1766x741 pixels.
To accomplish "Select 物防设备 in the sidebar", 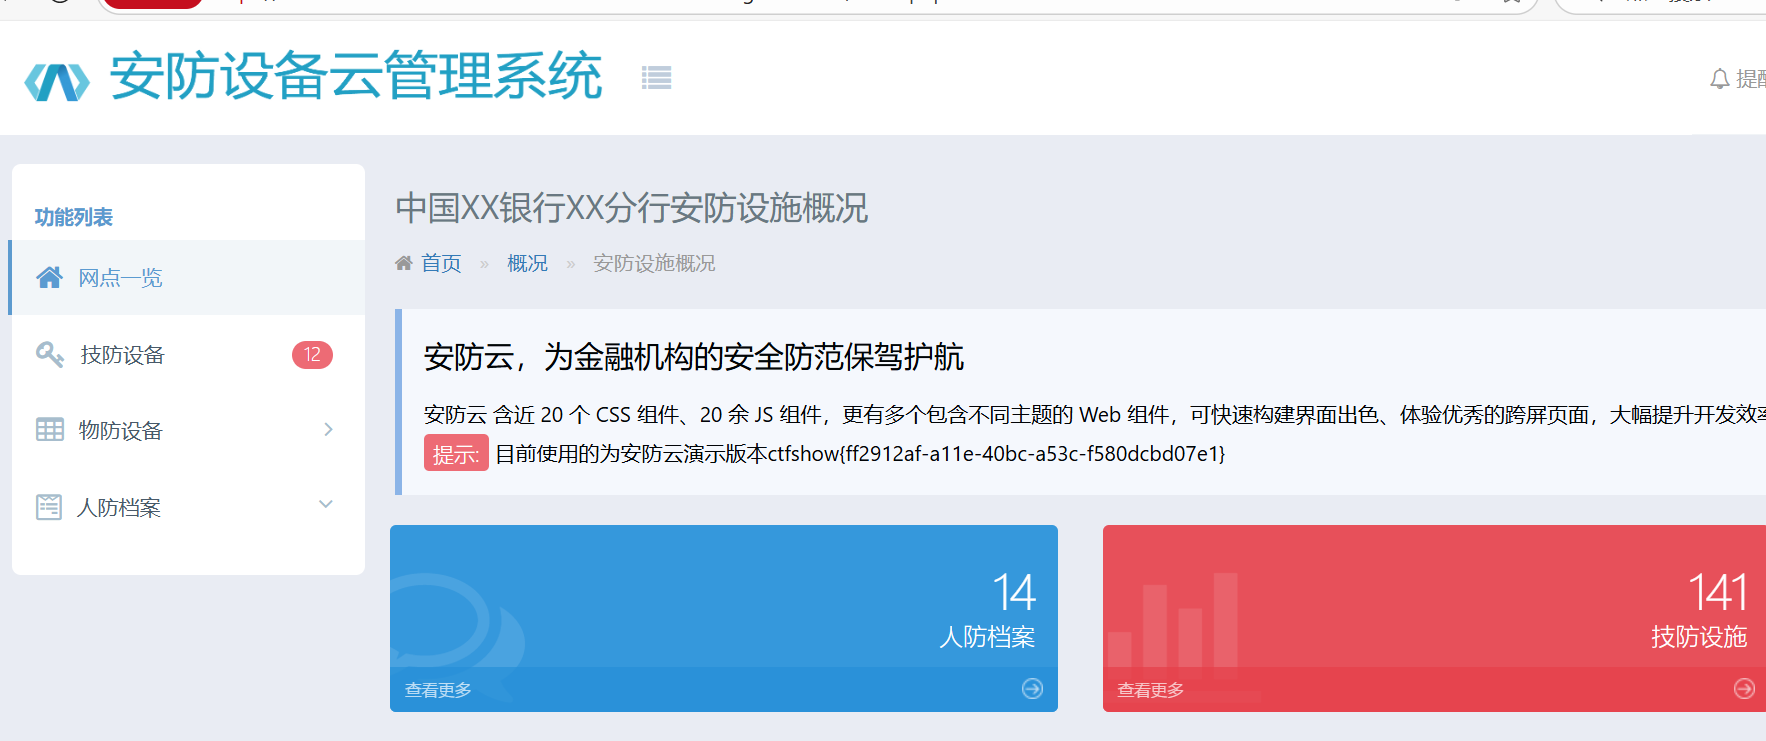I will pos(188,430).
